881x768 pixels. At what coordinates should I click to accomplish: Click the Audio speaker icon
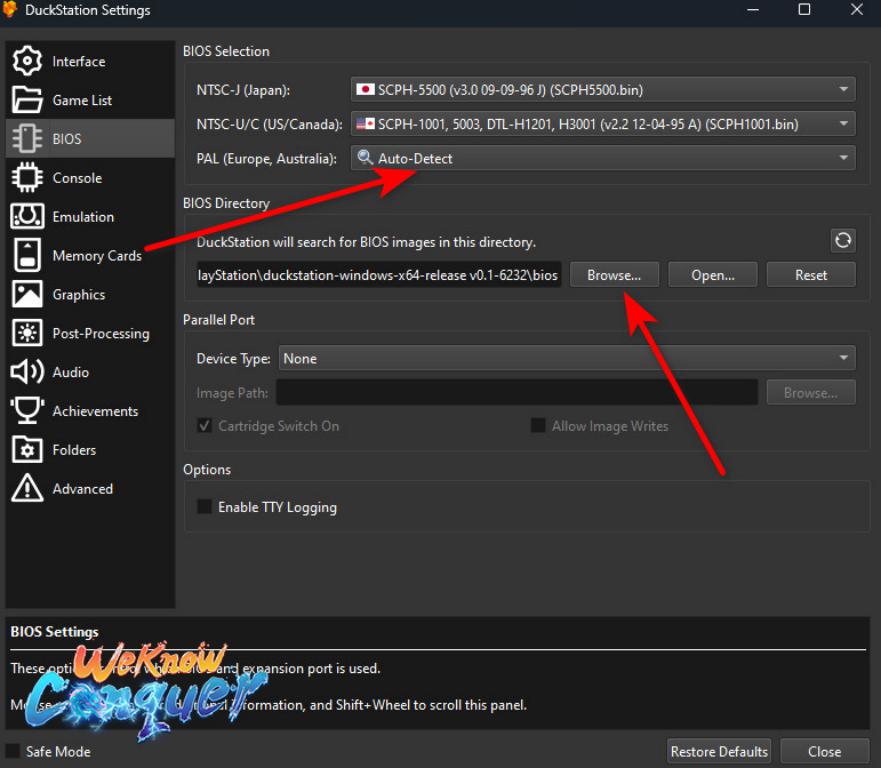(x=27, y=372)
